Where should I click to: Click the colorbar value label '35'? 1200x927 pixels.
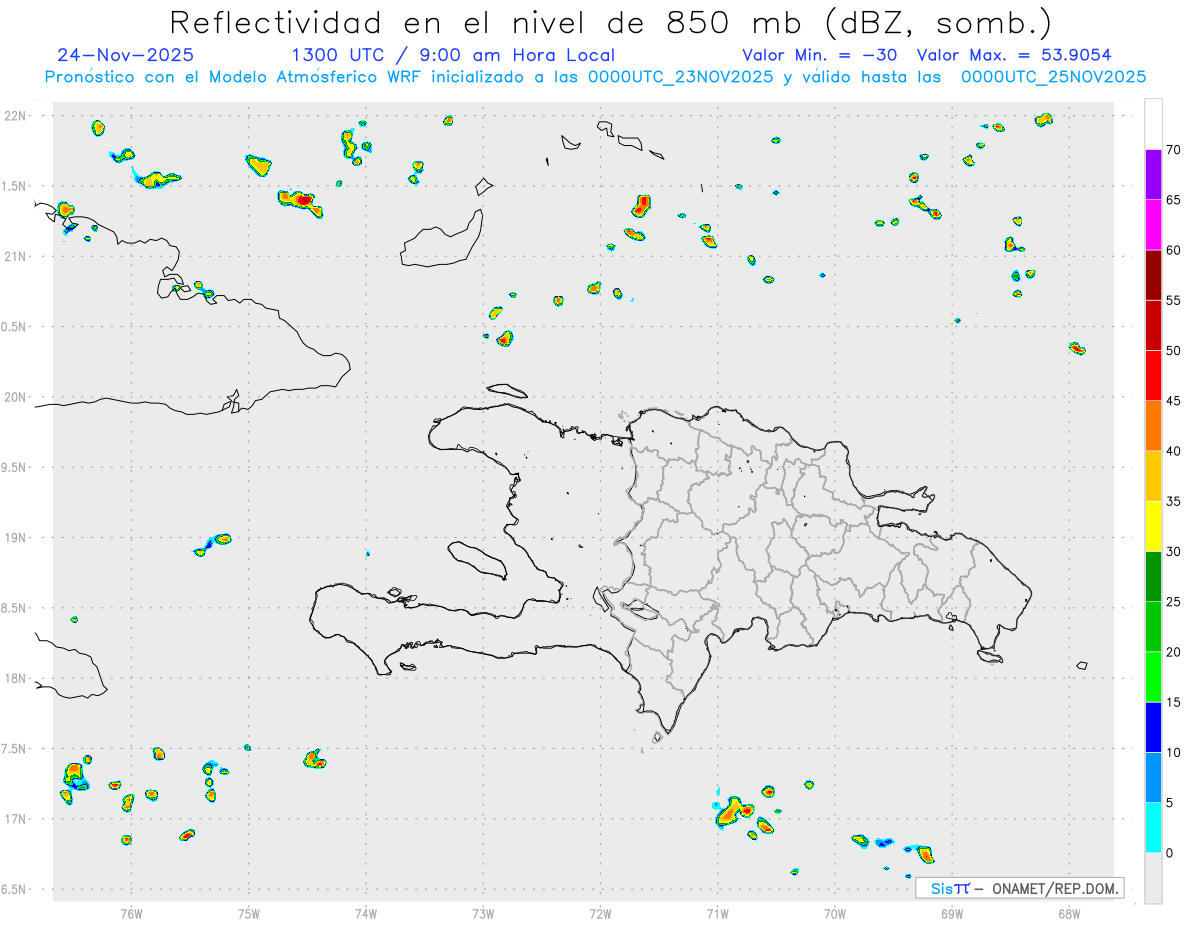tap(1174, 501)
